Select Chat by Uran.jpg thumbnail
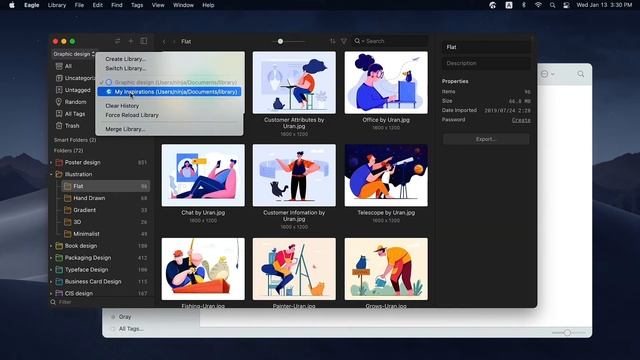This screenshot has width=640, height=360. point(203,175)
